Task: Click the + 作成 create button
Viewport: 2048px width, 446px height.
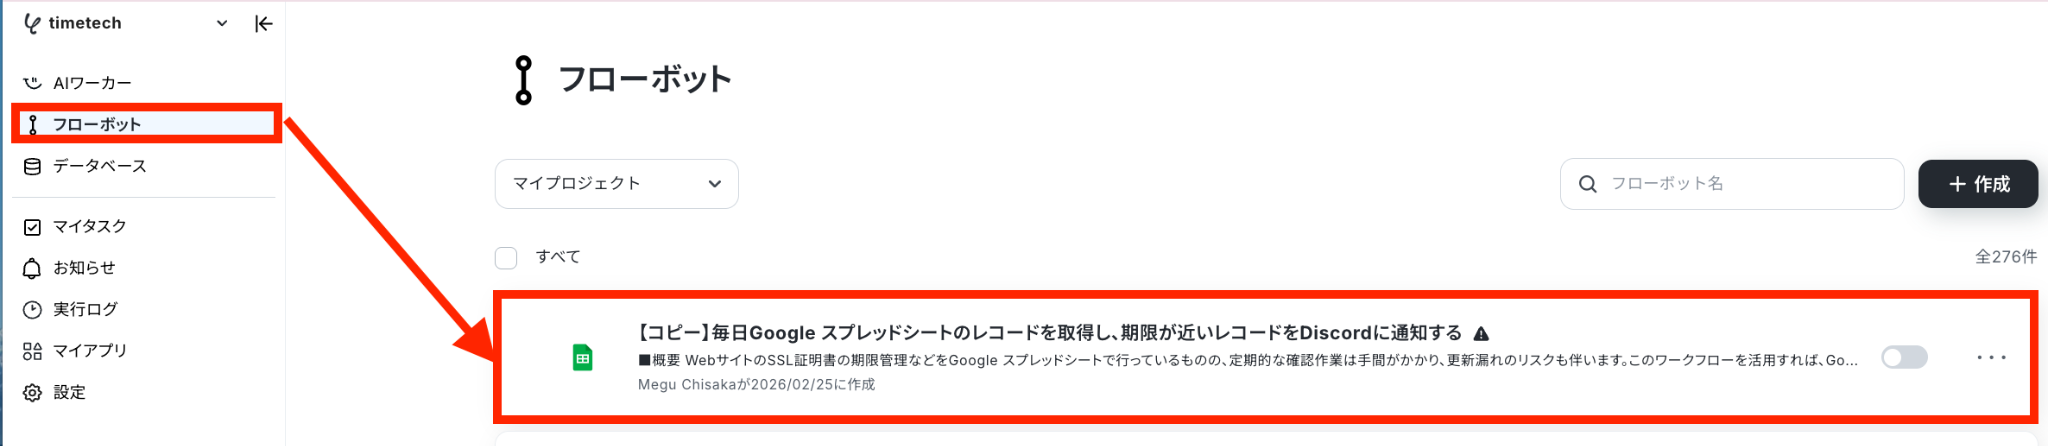Action: tap(1977, 184)
